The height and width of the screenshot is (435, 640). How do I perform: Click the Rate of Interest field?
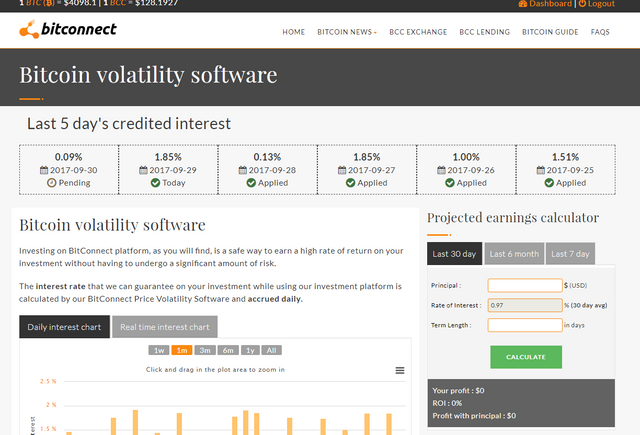pos(525,305)
